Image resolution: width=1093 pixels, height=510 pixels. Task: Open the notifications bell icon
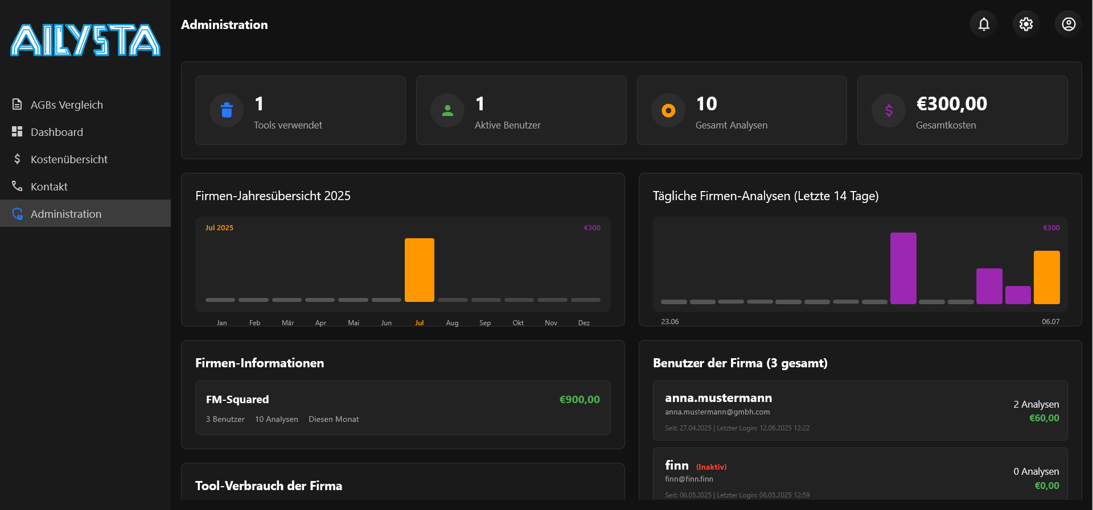[x=983, y=24]
